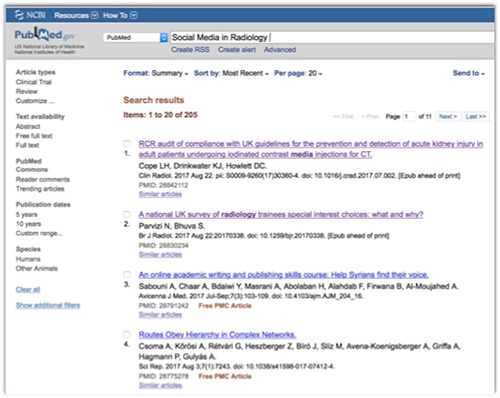Click the Clear all filters link
Viewport: 500px width, 398px height.
coord(28,289)
